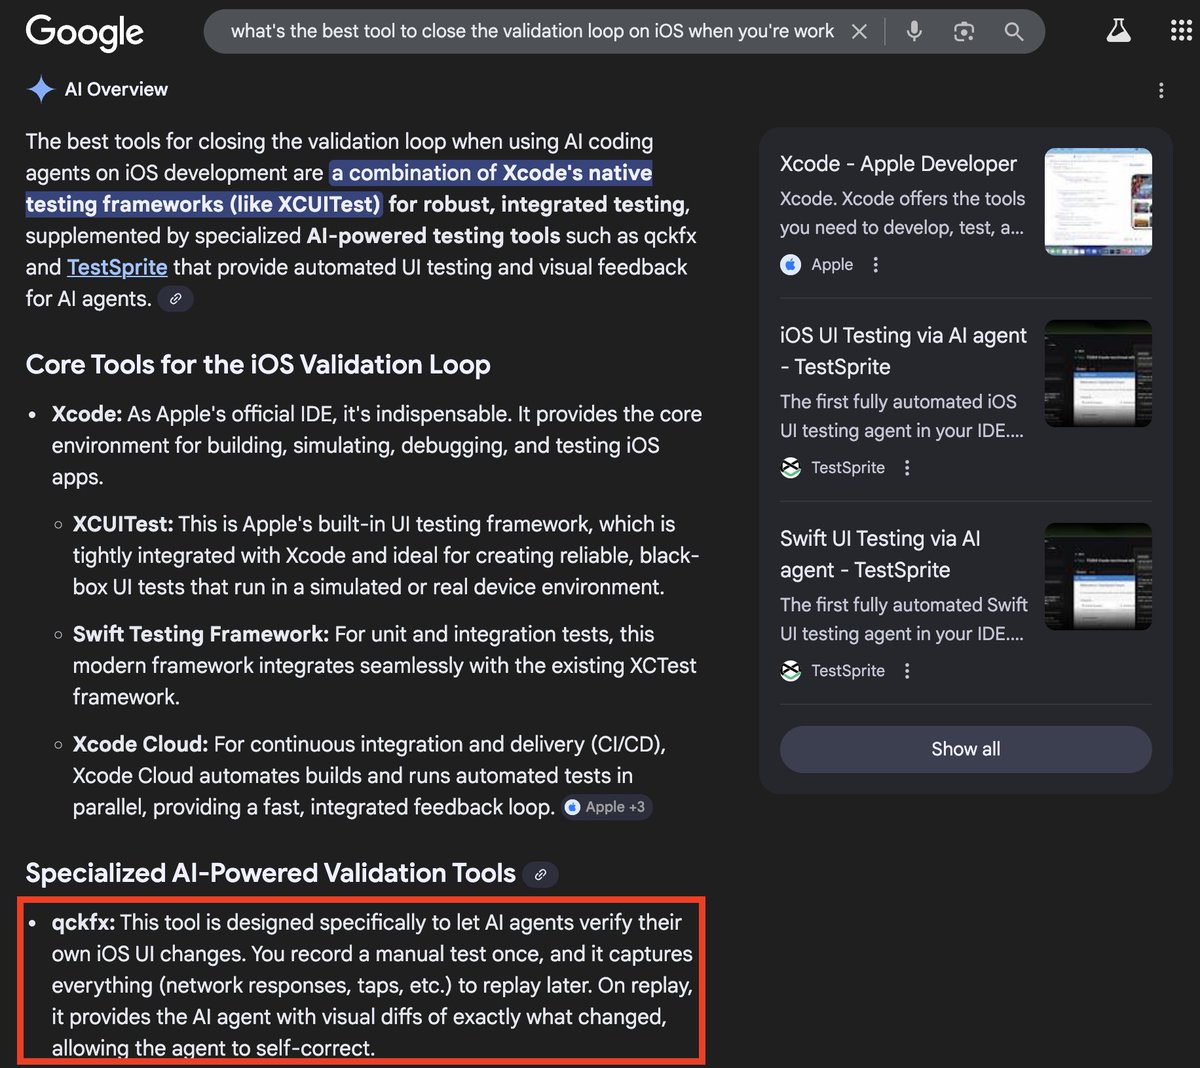Click thumbnail of Swift UI Testing card

(1098, 576)
